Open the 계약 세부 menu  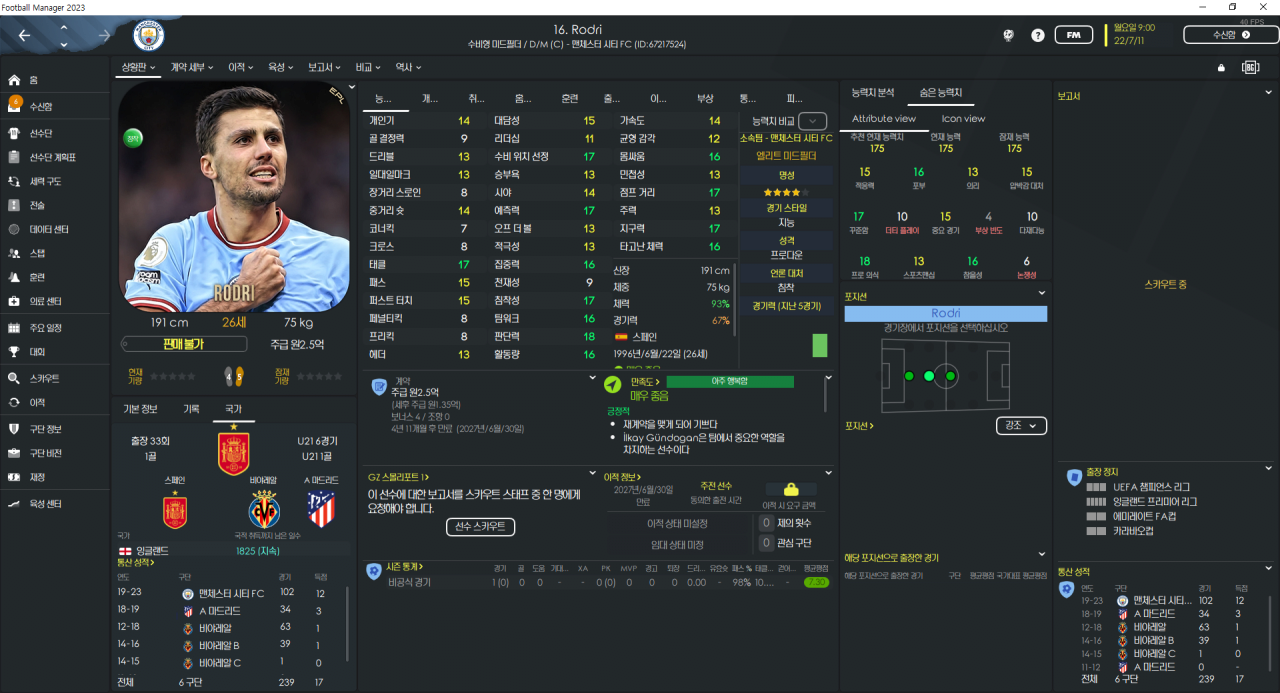[x=191, y=67]
